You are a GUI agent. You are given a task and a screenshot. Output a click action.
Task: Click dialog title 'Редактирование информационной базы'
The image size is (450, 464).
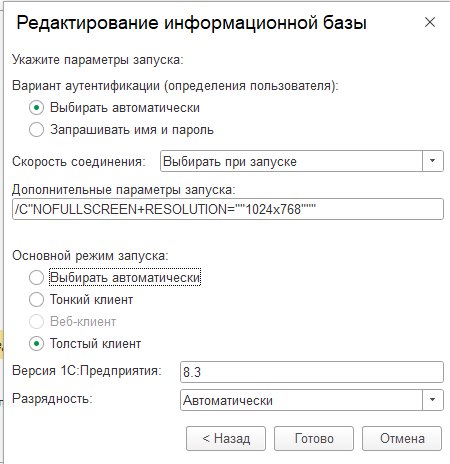[x=192, y=23]
